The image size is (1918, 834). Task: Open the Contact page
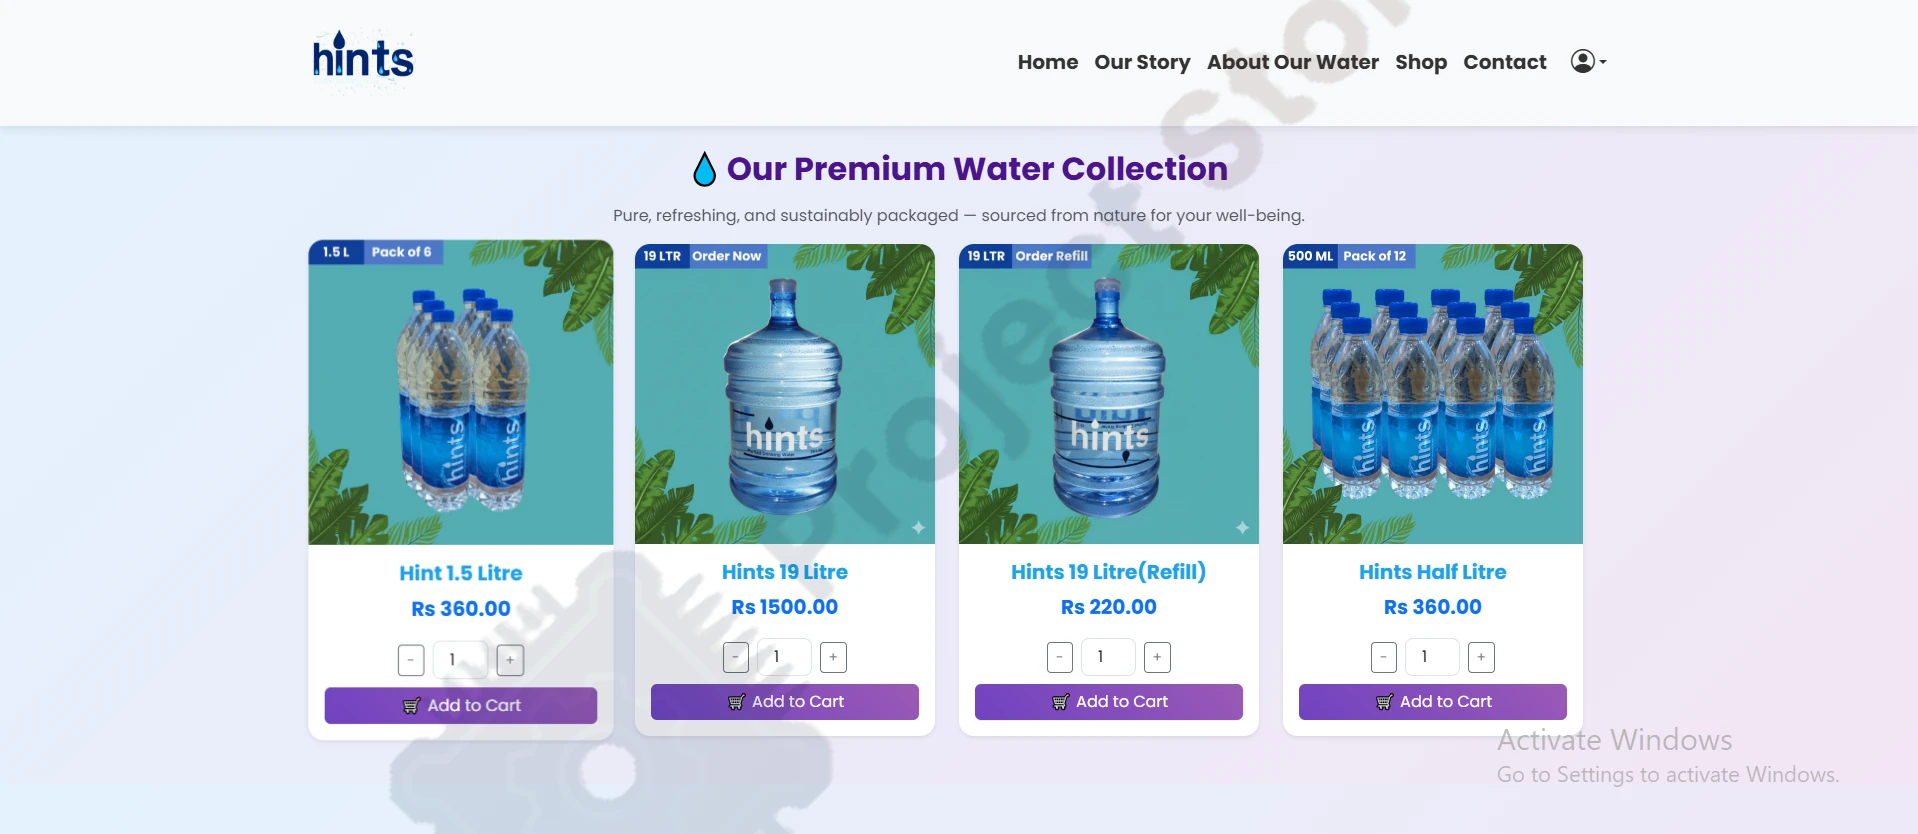click(x=1504, y=62)
